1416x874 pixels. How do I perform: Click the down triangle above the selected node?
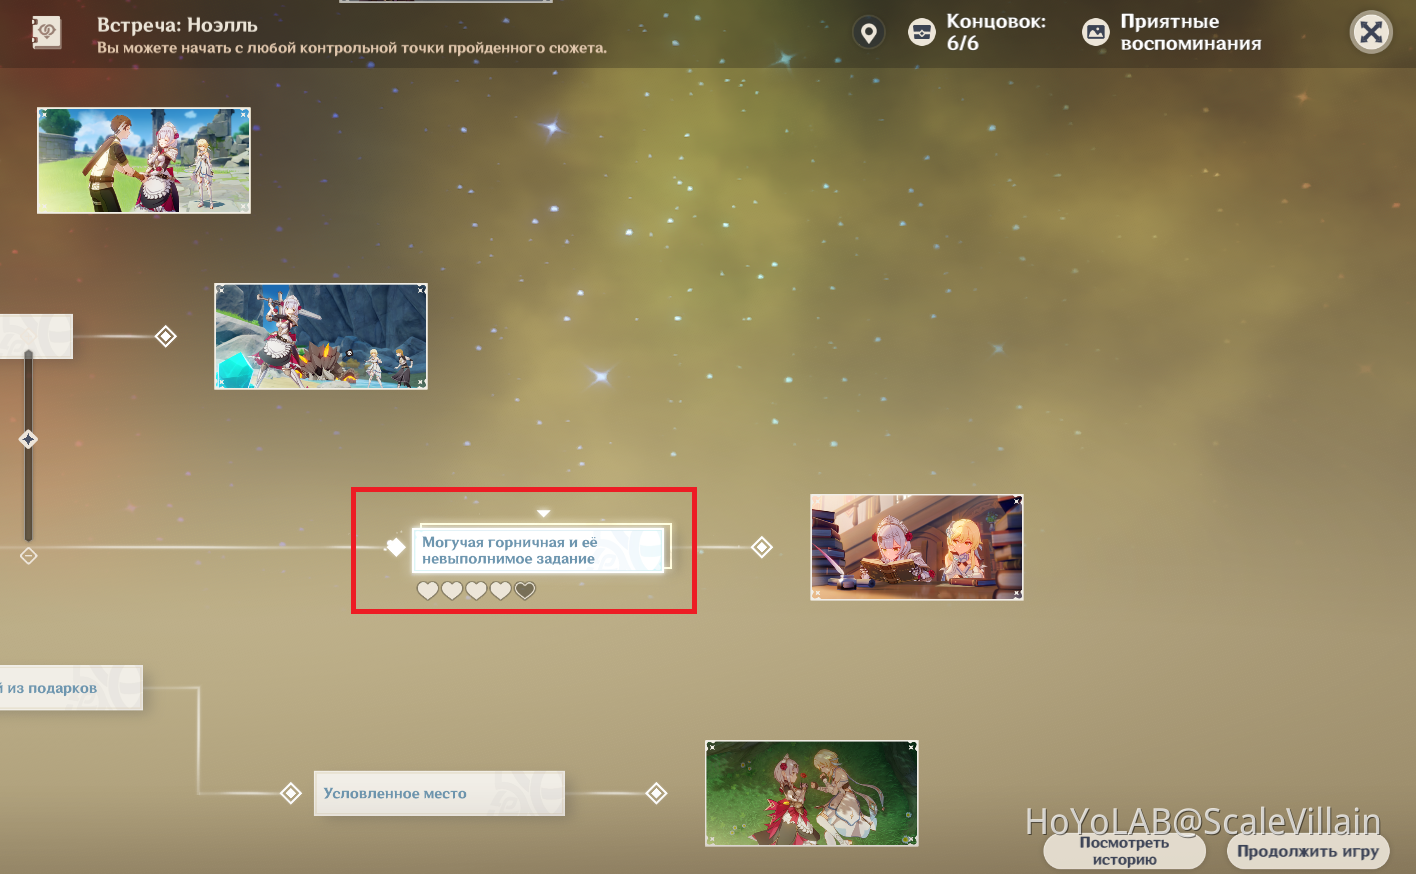pyautogui.click(x=543, y=513)
